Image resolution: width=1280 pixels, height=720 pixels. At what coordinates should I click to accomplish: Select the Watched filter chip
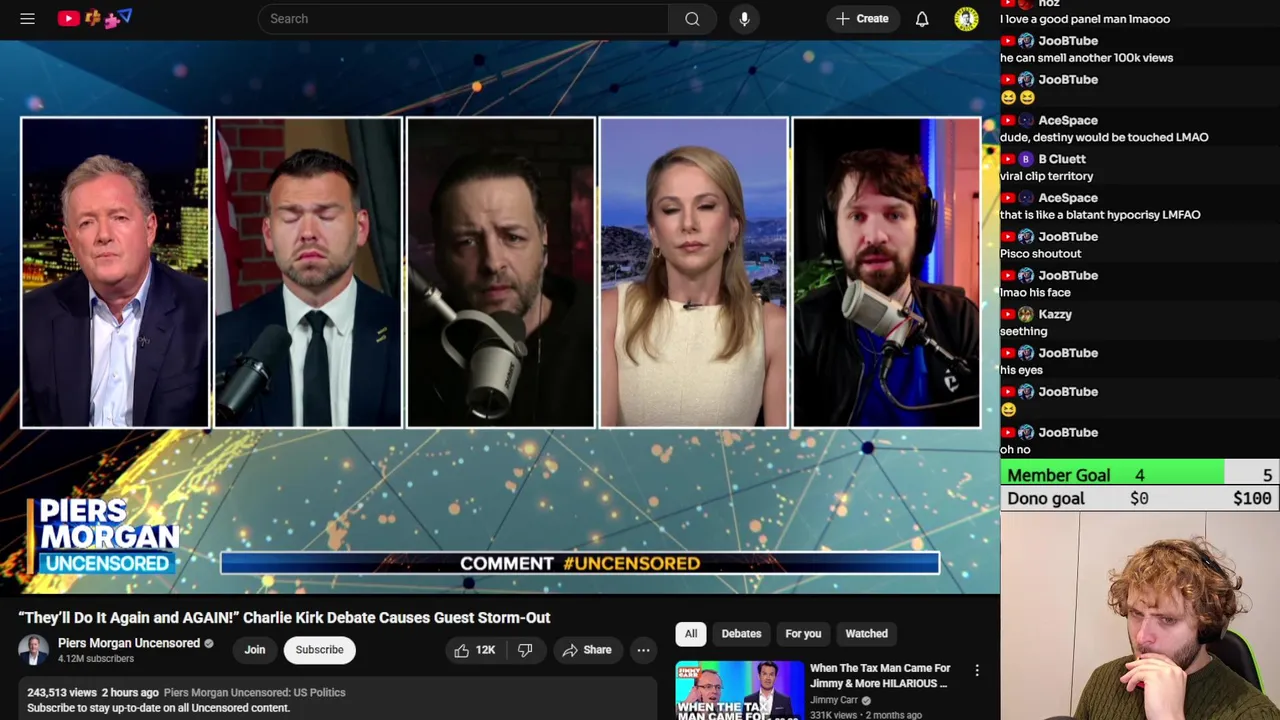866,633
